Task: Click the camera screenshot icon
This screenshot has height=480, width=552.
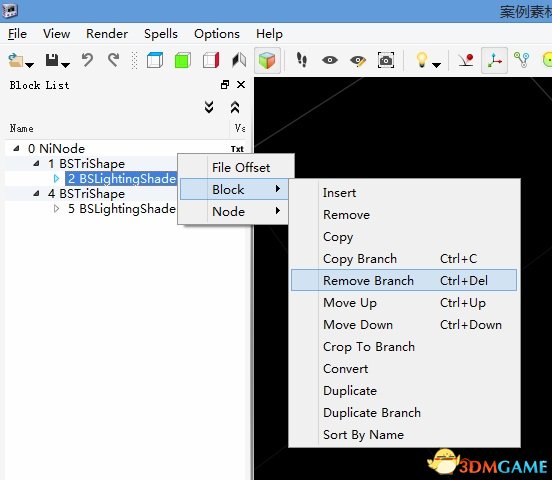Action: click(x=385, y=60)
